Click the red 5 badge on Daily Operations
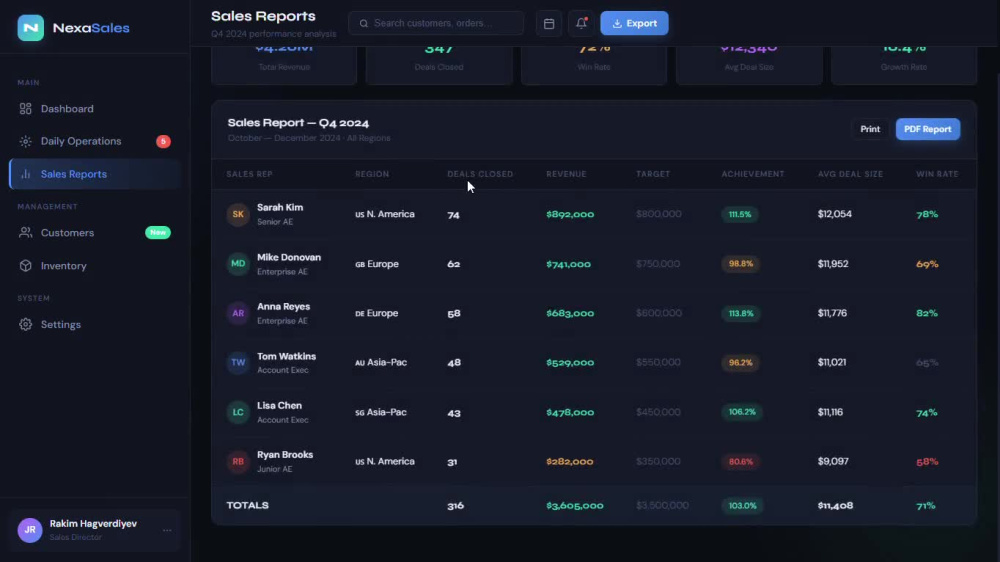This screenshot has height=562, width=1000. point(163,141)
